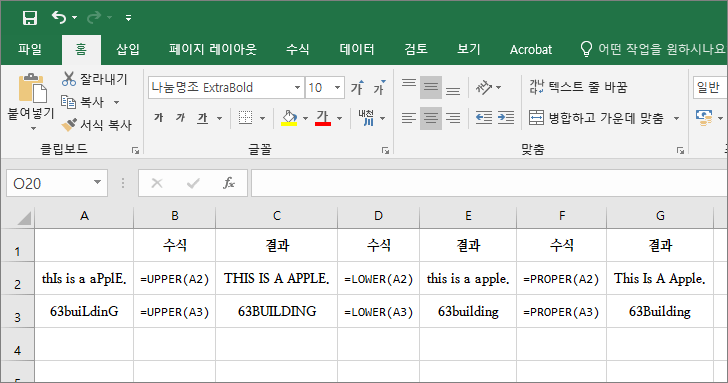Viewport: 728px width, 383px height.
Task: Click the cancel X icon in formula bar
Action: pyautogui.click(x=157, y=183)
